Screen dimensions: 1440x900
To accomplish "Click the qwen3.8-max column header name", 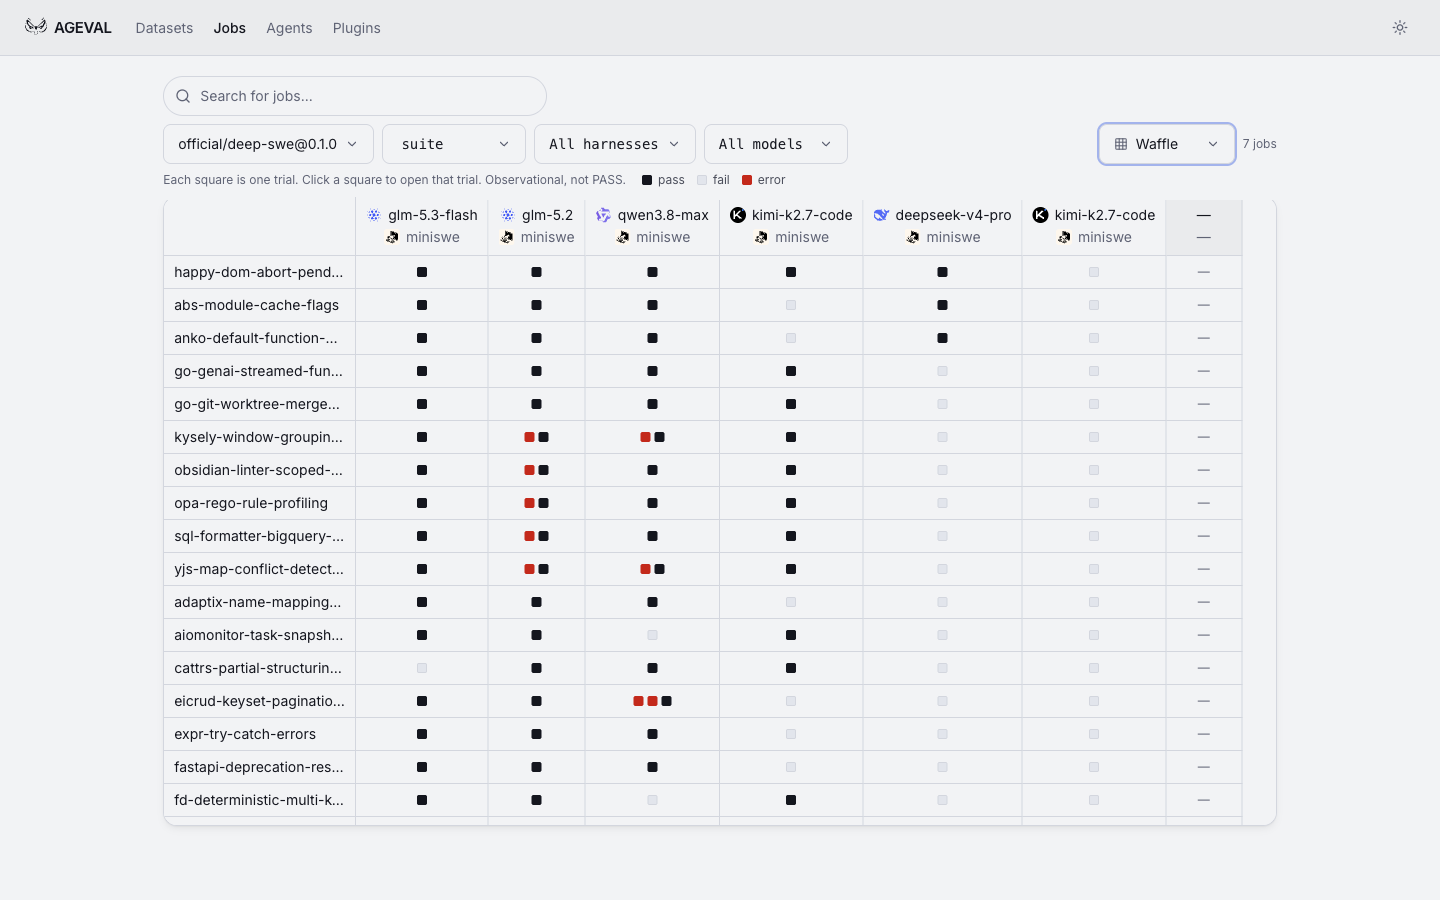I will (x=663, y=215).
